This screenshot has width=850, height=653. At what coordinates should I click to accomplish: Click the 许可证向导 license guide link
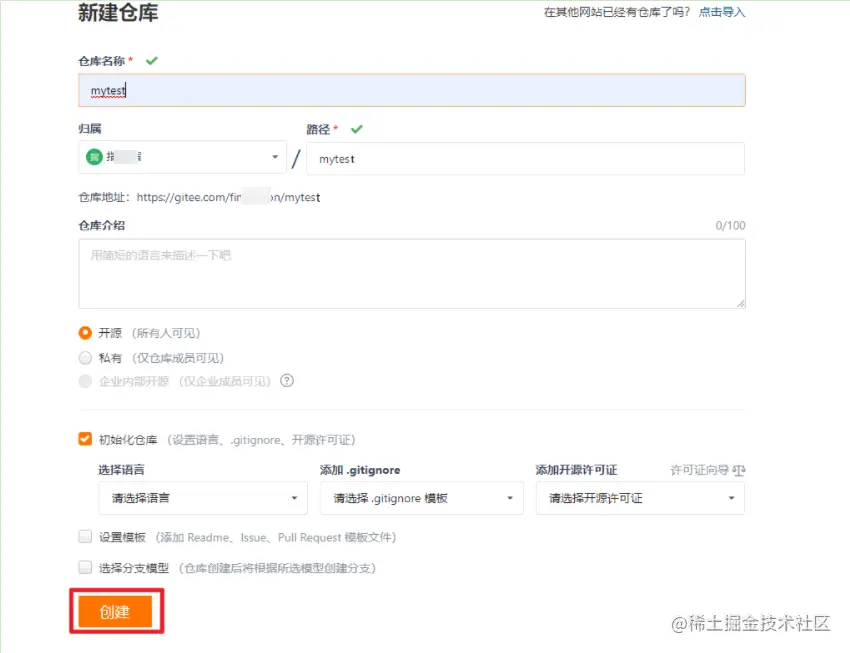[x=699, y=470]
